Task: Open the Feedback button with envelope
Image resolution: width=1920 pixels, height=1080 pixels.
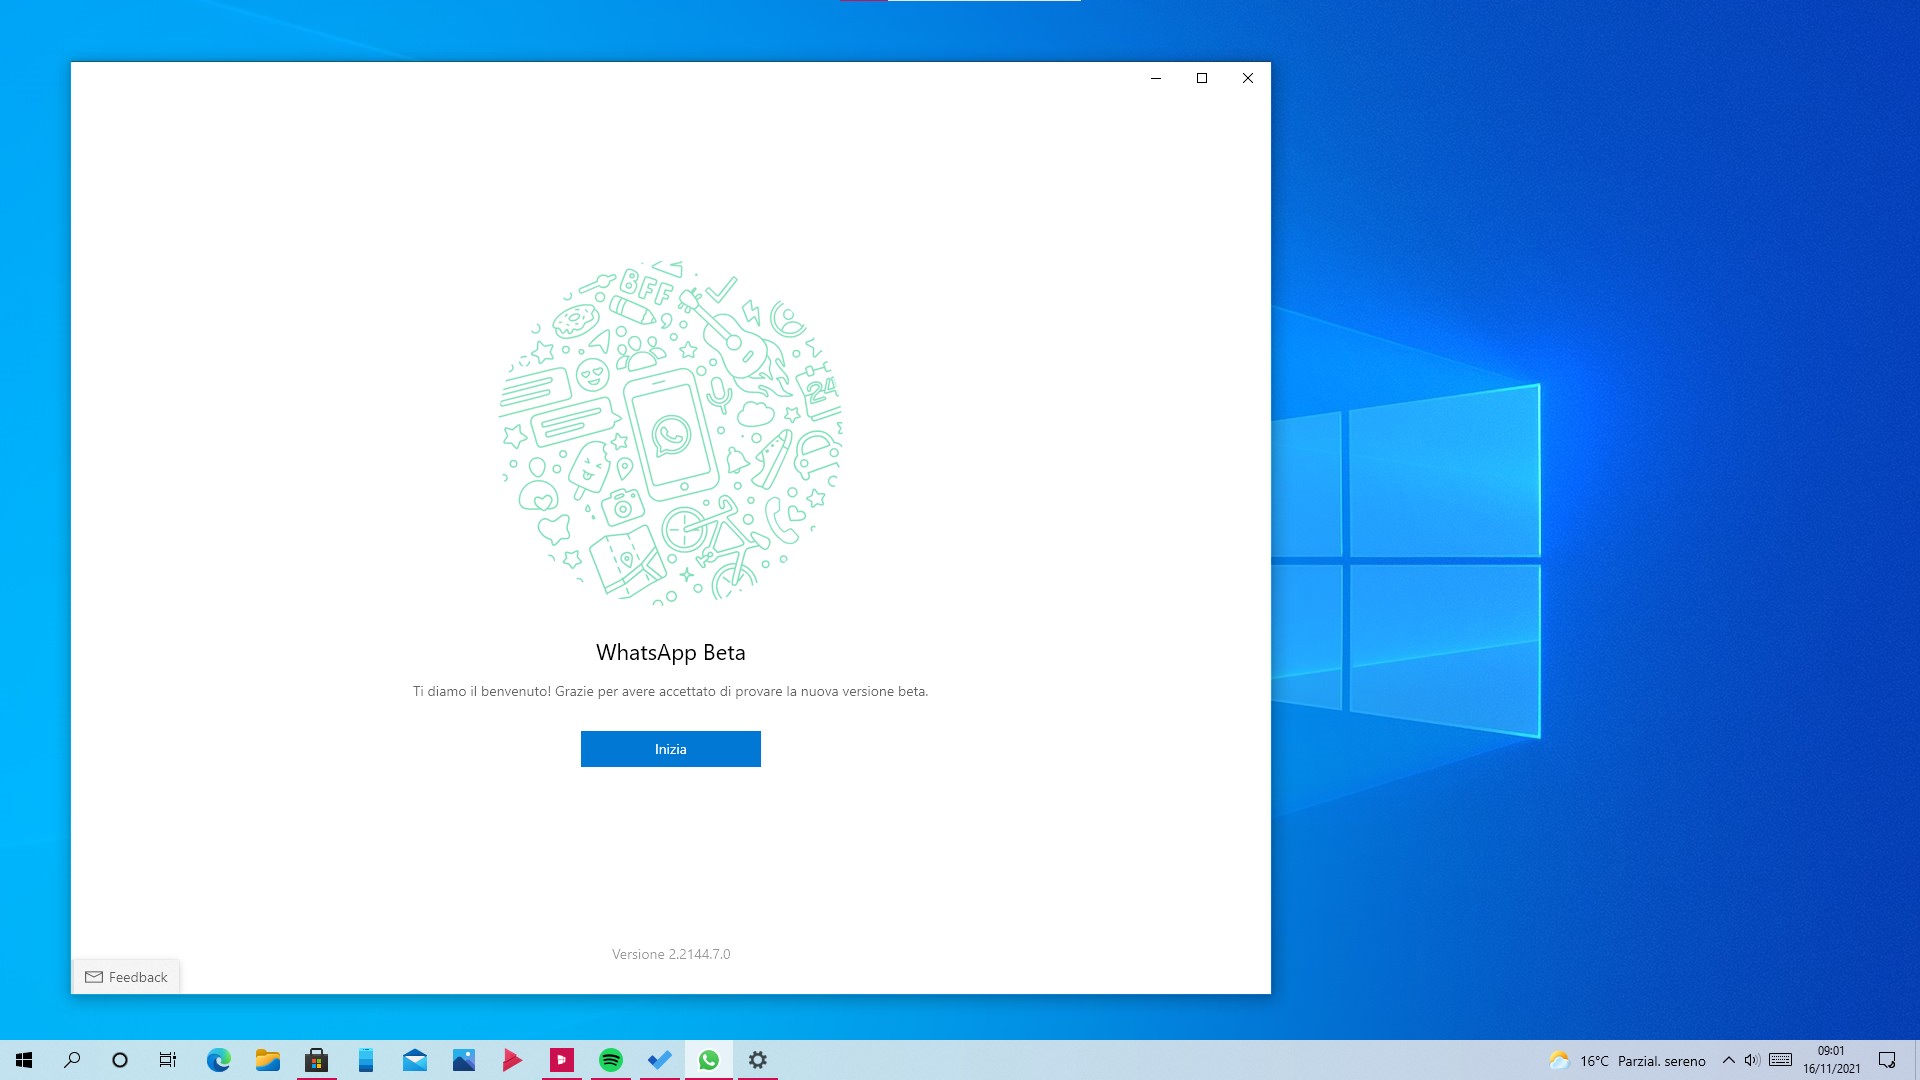Action: tap(127, 977)
